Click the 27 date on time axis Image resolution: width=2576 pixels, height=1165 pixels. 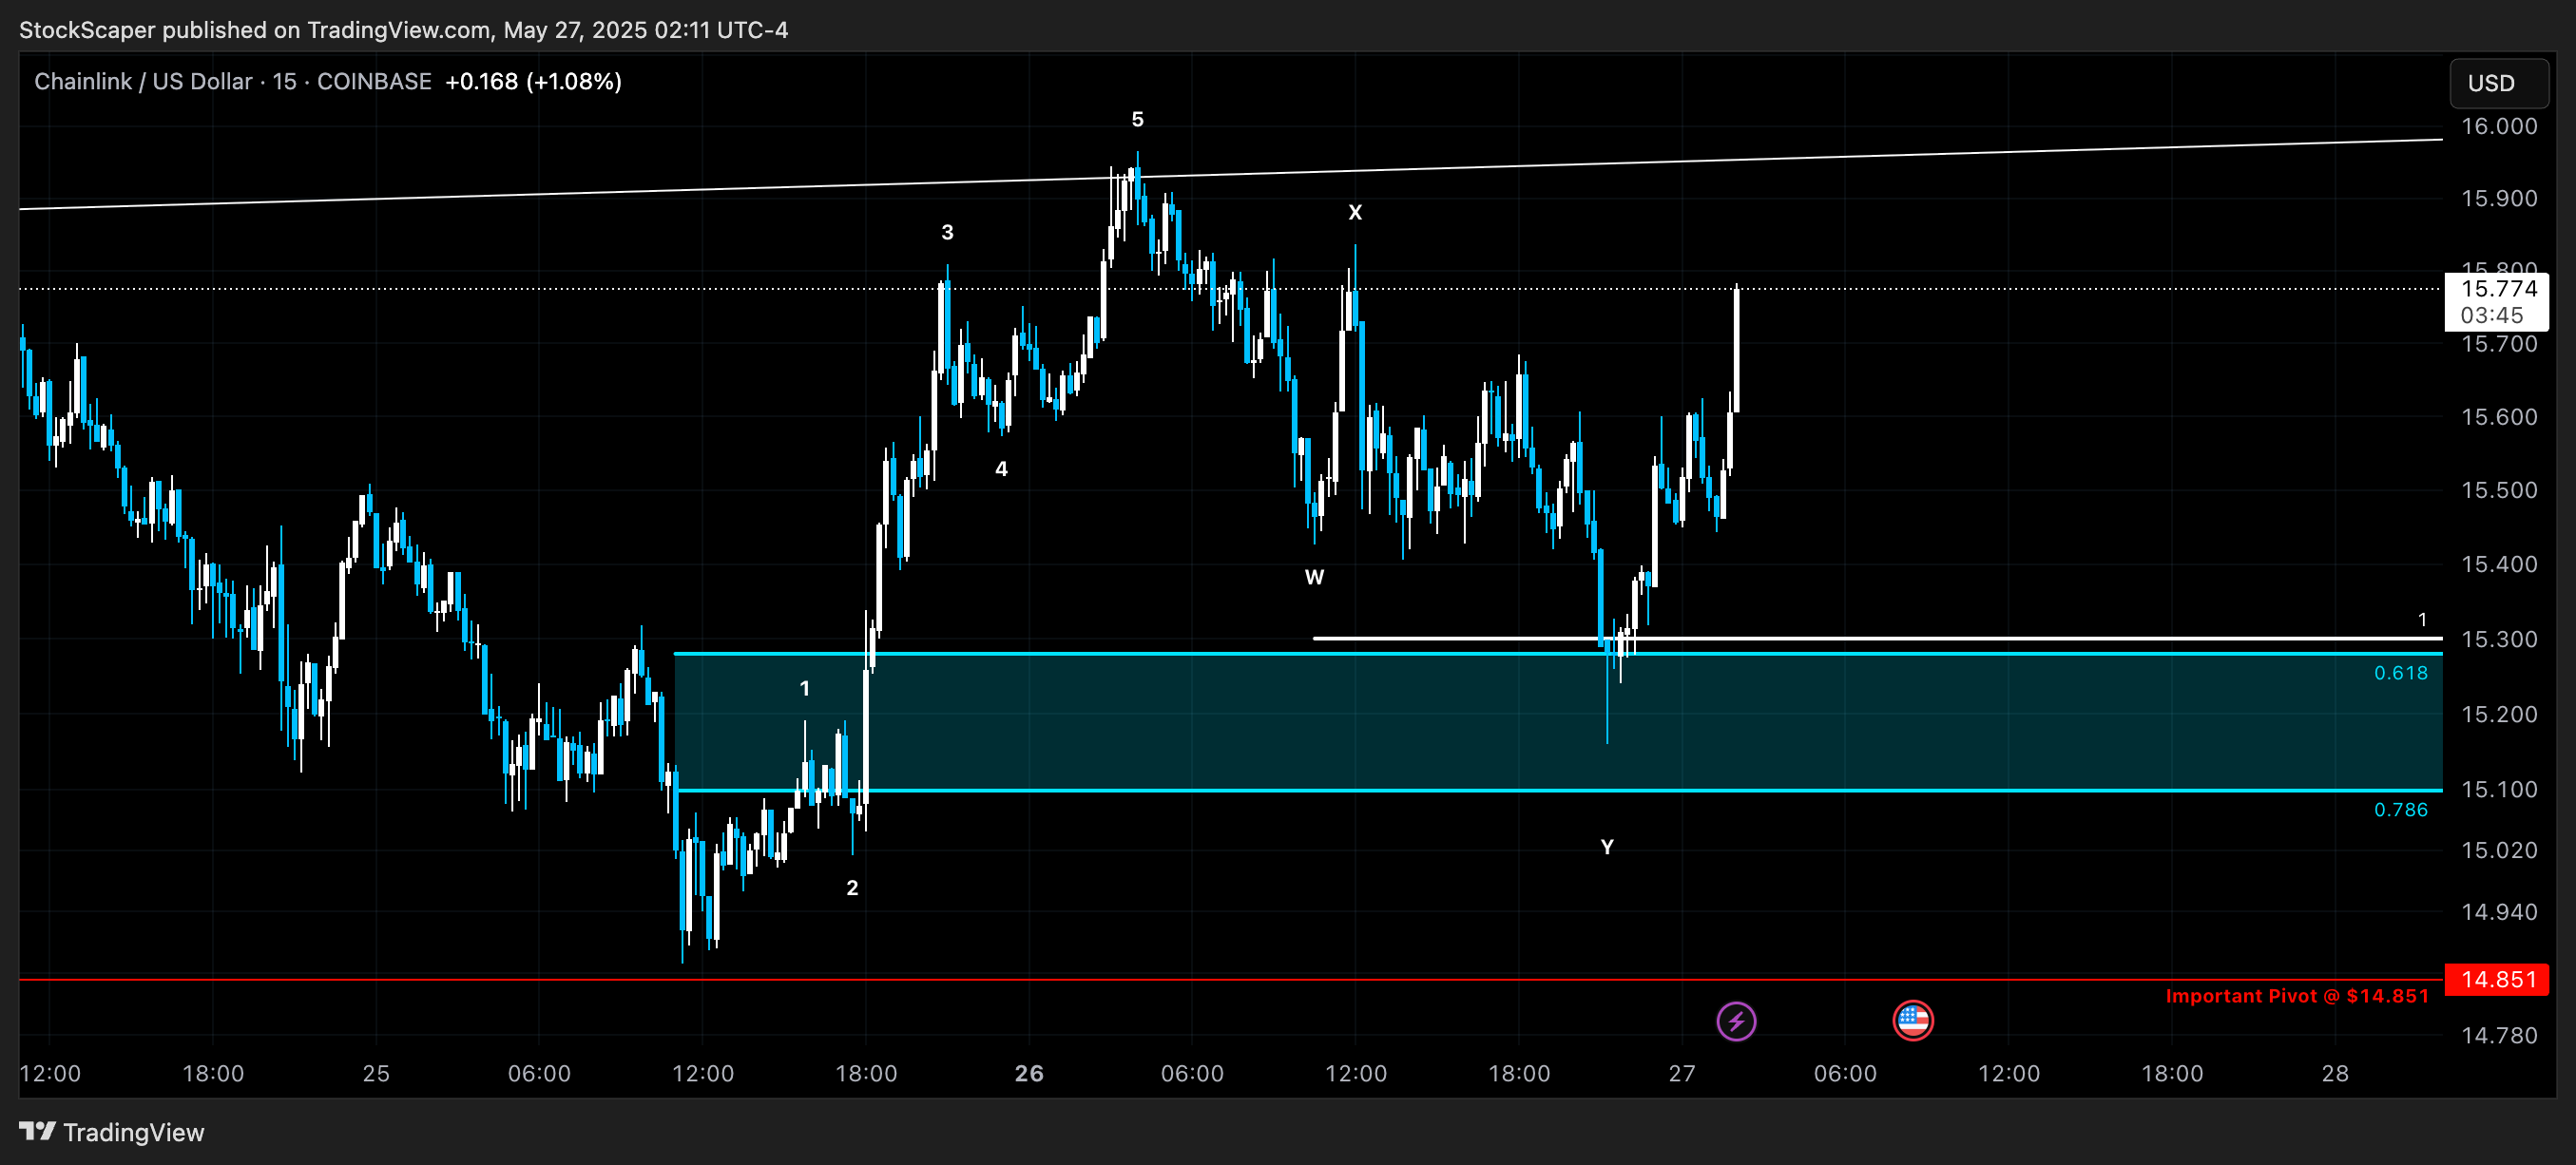tap(1682, 1073)
